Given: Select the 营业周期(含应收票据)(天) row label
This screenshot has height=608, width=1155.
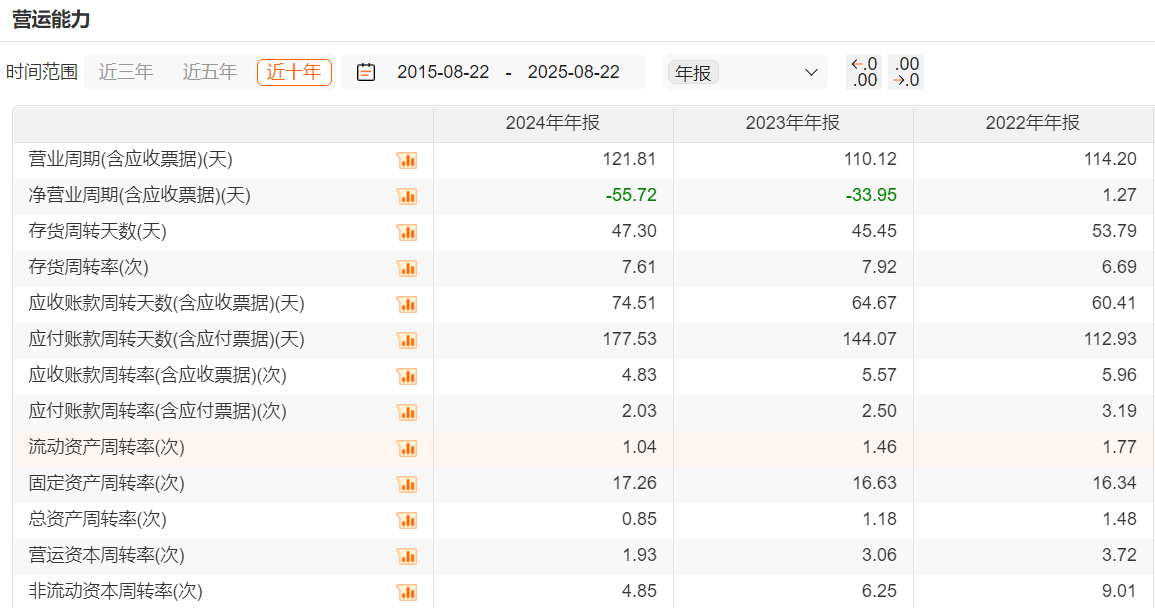Looking at the screenshot, I should 130,159.
